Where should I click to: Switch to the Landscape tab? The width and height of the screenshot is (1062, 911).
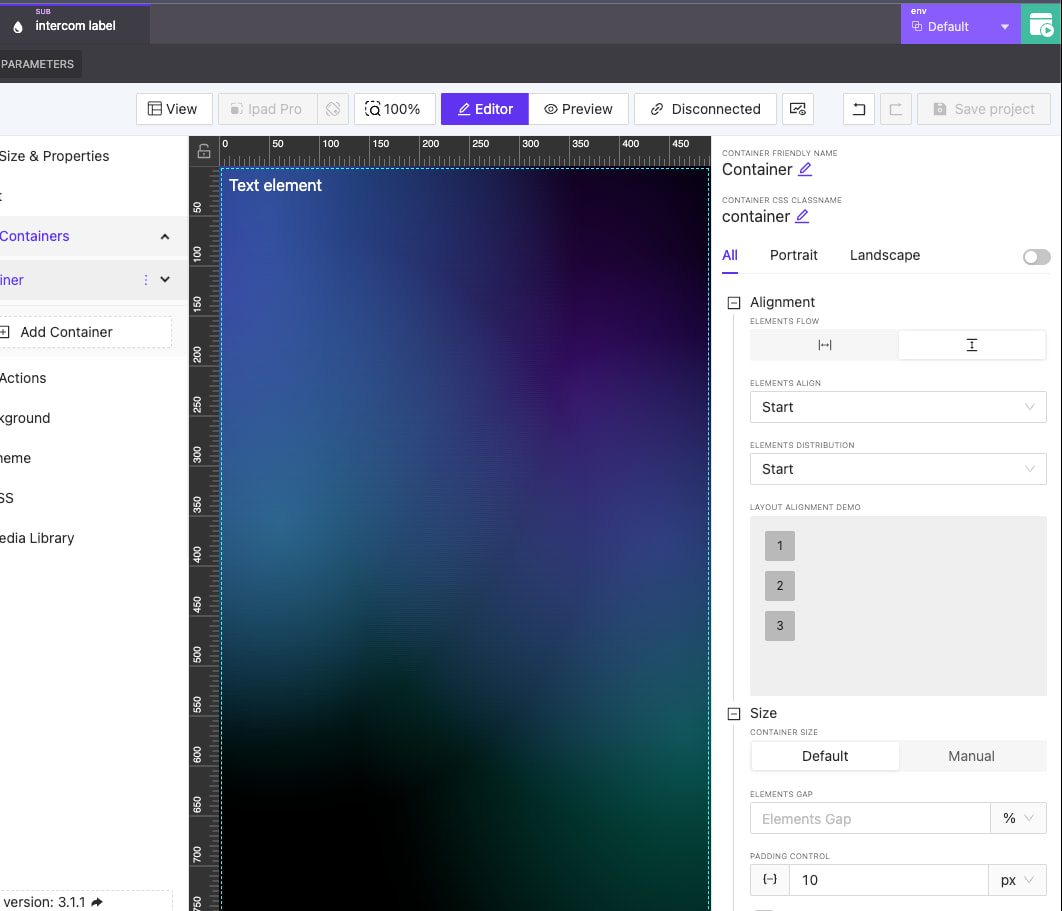click(x=884, y=255)
